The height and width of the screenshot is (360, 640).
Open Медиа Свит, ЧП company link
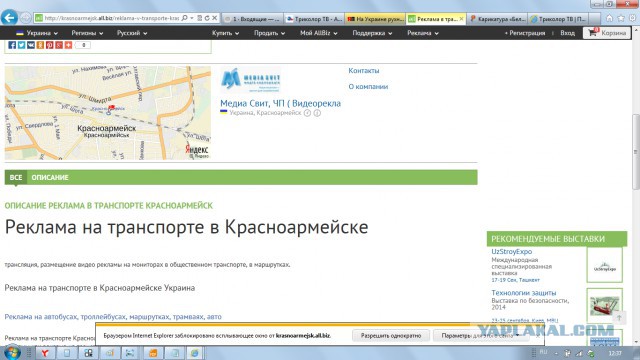[x=280, y=103]
